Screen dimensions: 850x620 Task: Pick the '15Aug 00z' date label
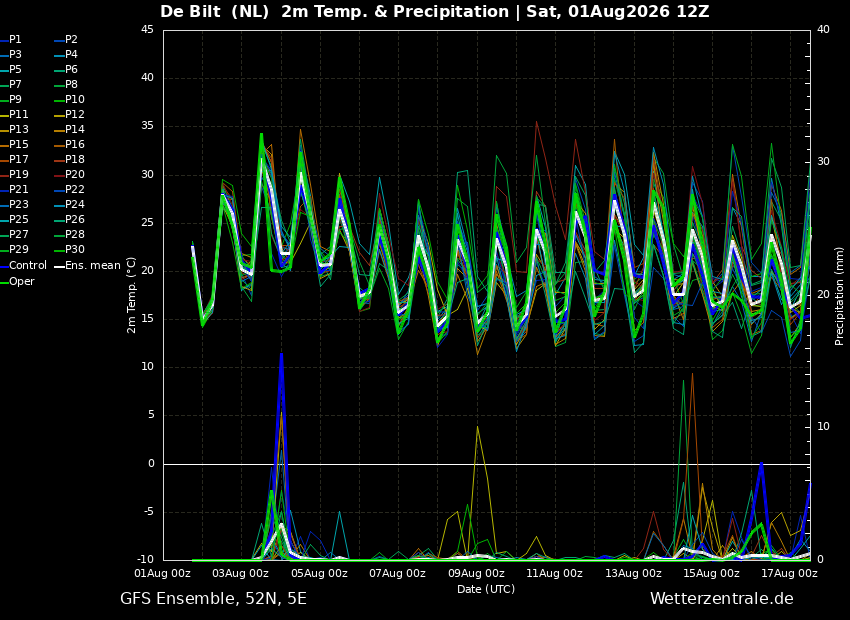click(x=711, y=573)
